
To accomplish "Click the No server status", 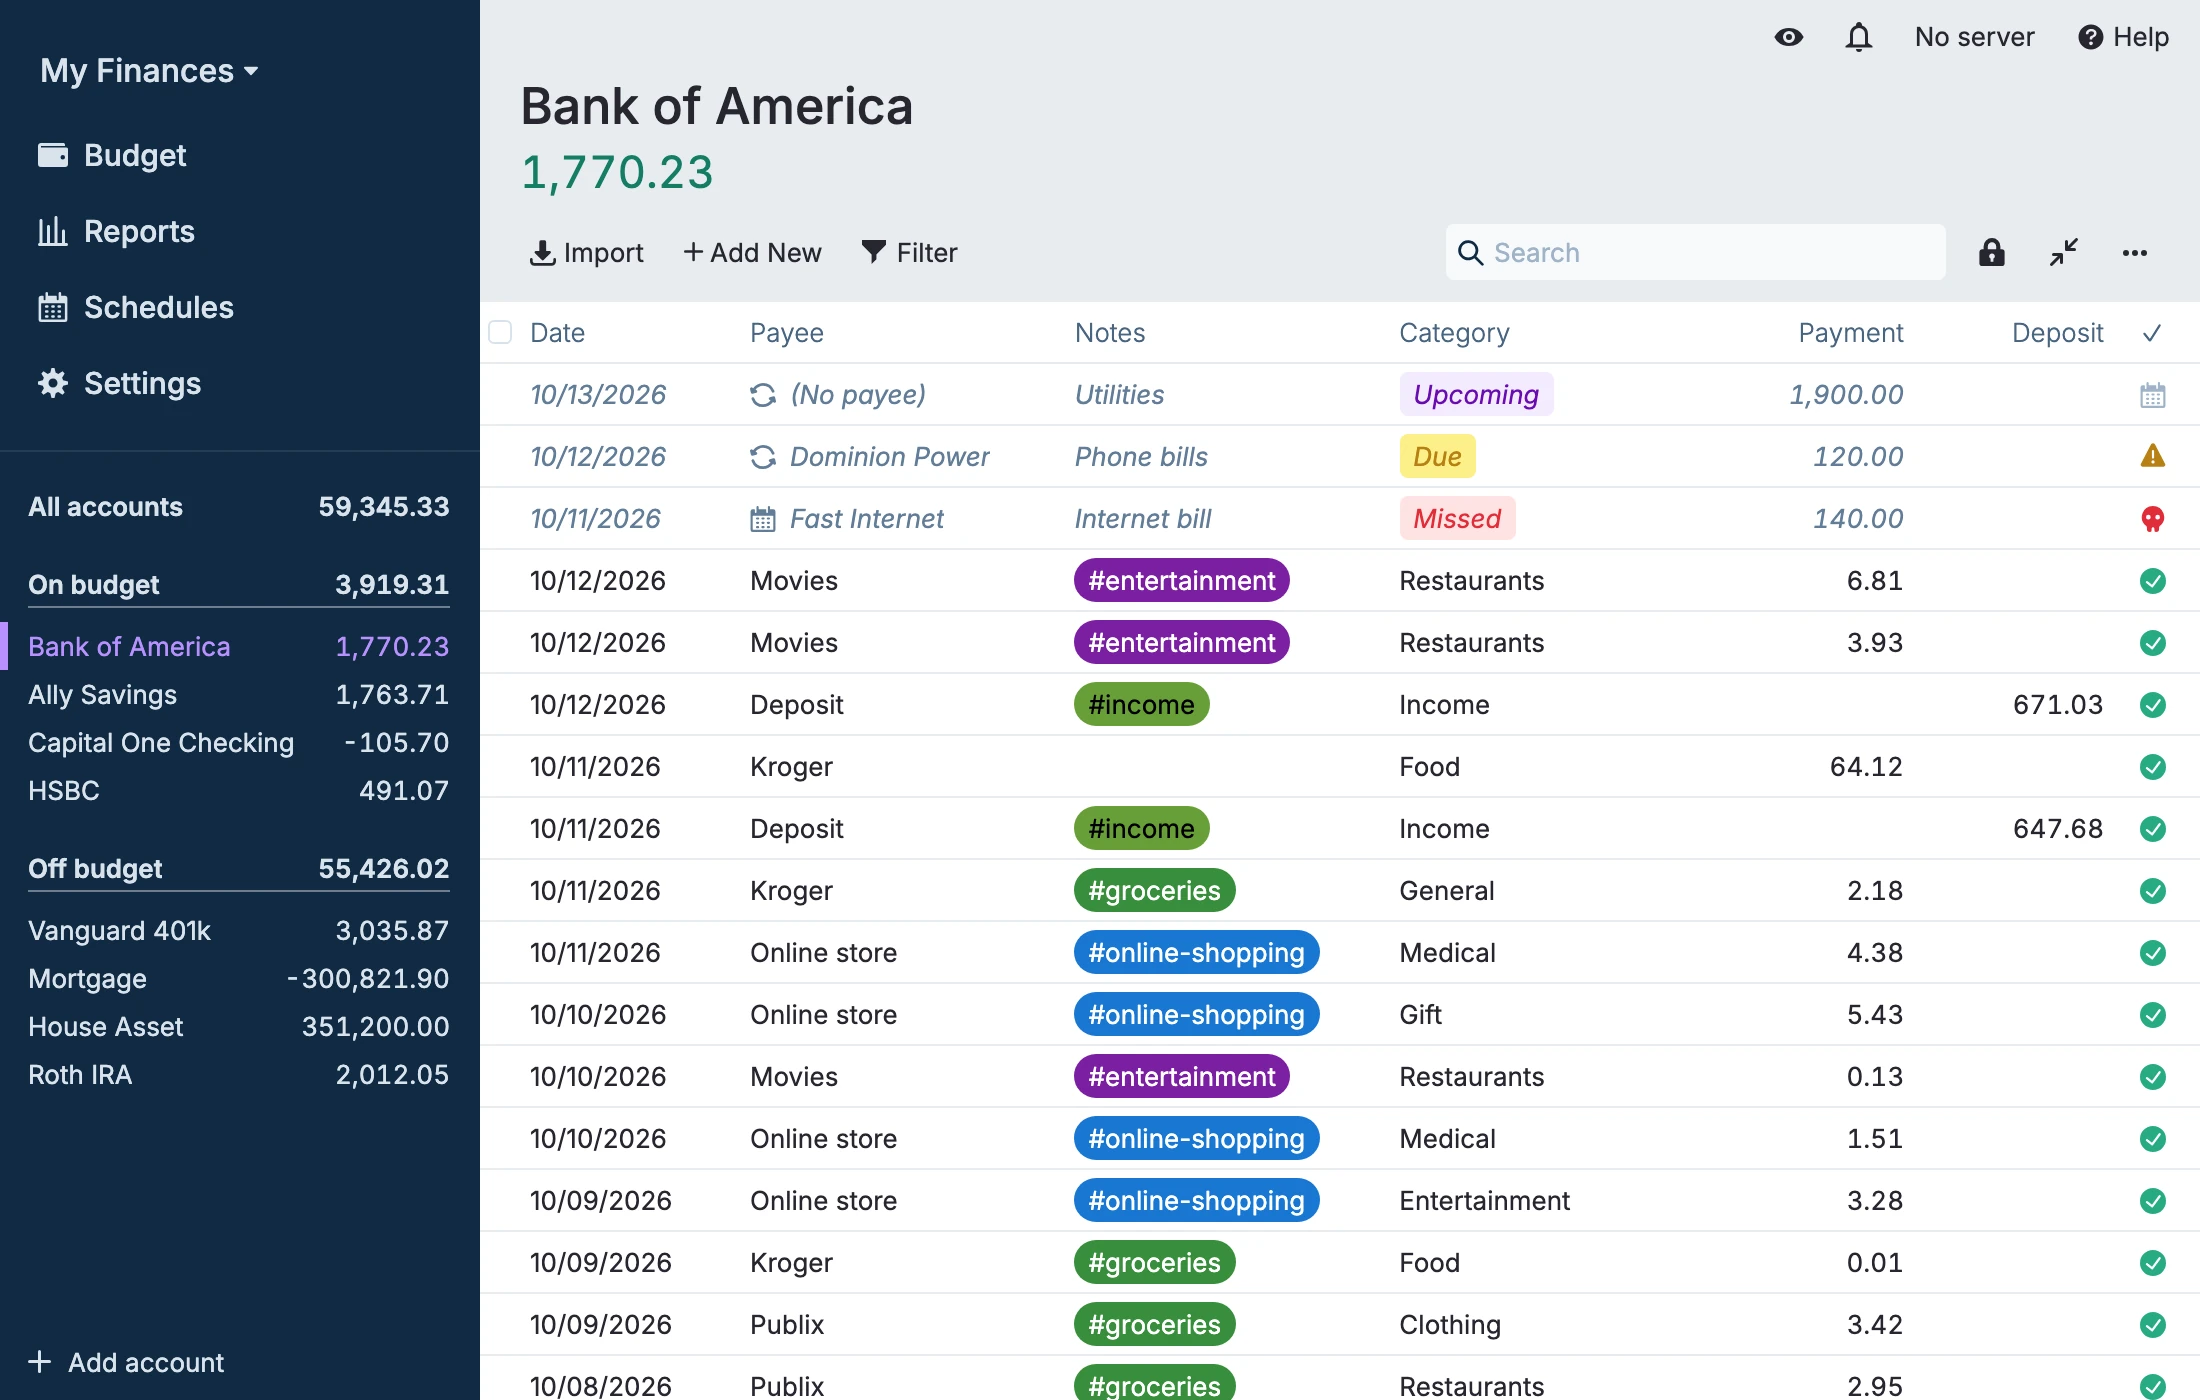I will coord(1974,37).
